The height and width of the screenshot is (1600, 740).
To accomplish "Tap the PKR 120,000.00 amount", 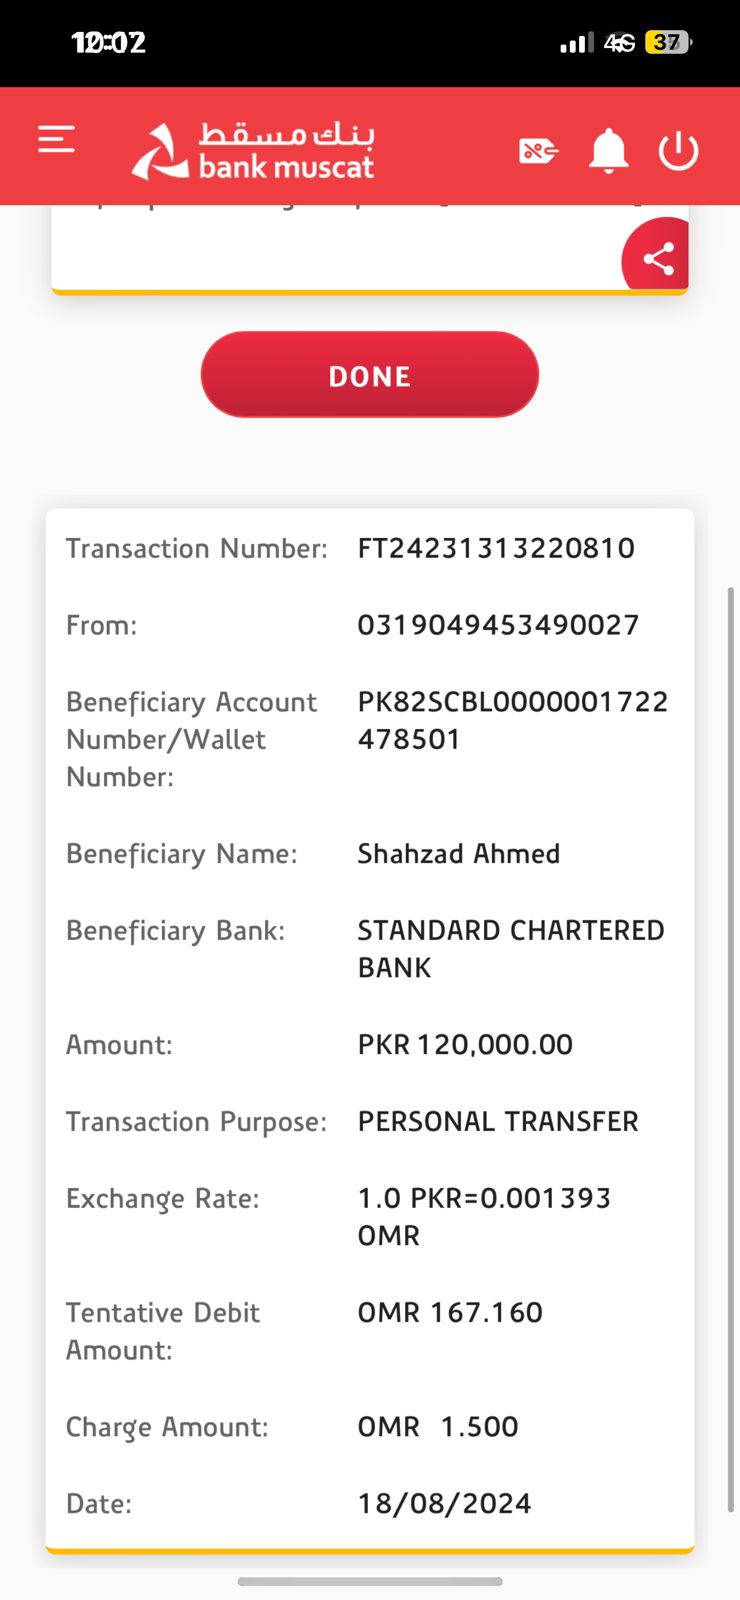I will tap(465, 1045).
